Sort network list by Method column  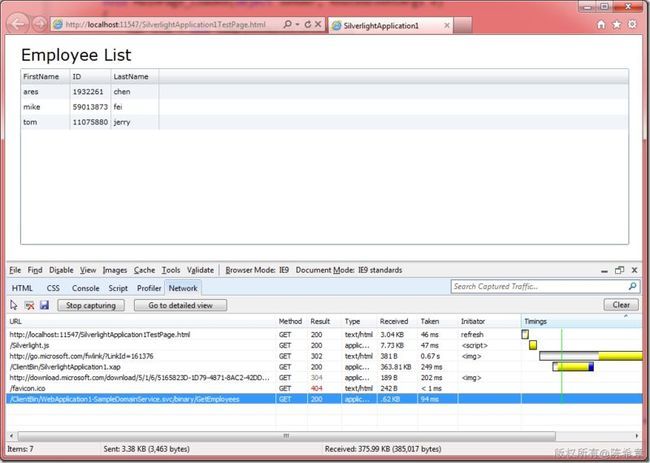[x=291, y=321]
